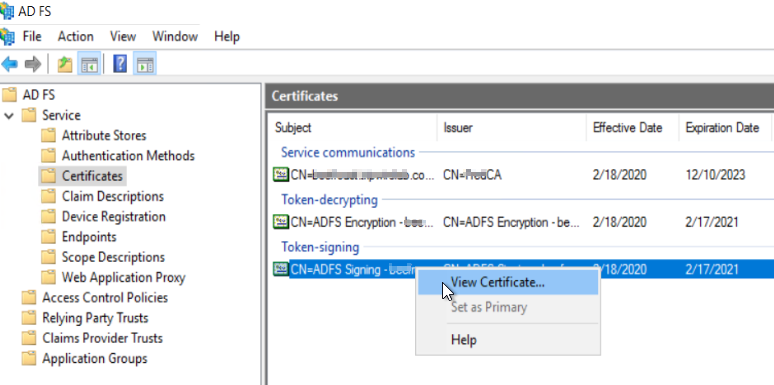The width and height of the screenshot is (774, 385).
Task: Click the Service communications group heading
Action: tap(348, 152)
